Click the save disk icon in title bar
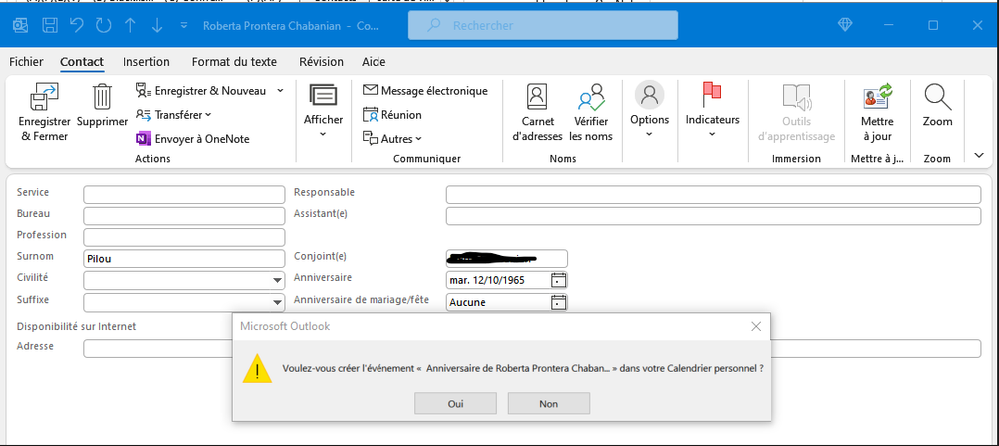The width and height of the screenshot is (999, 446). [x=50, y=25]
